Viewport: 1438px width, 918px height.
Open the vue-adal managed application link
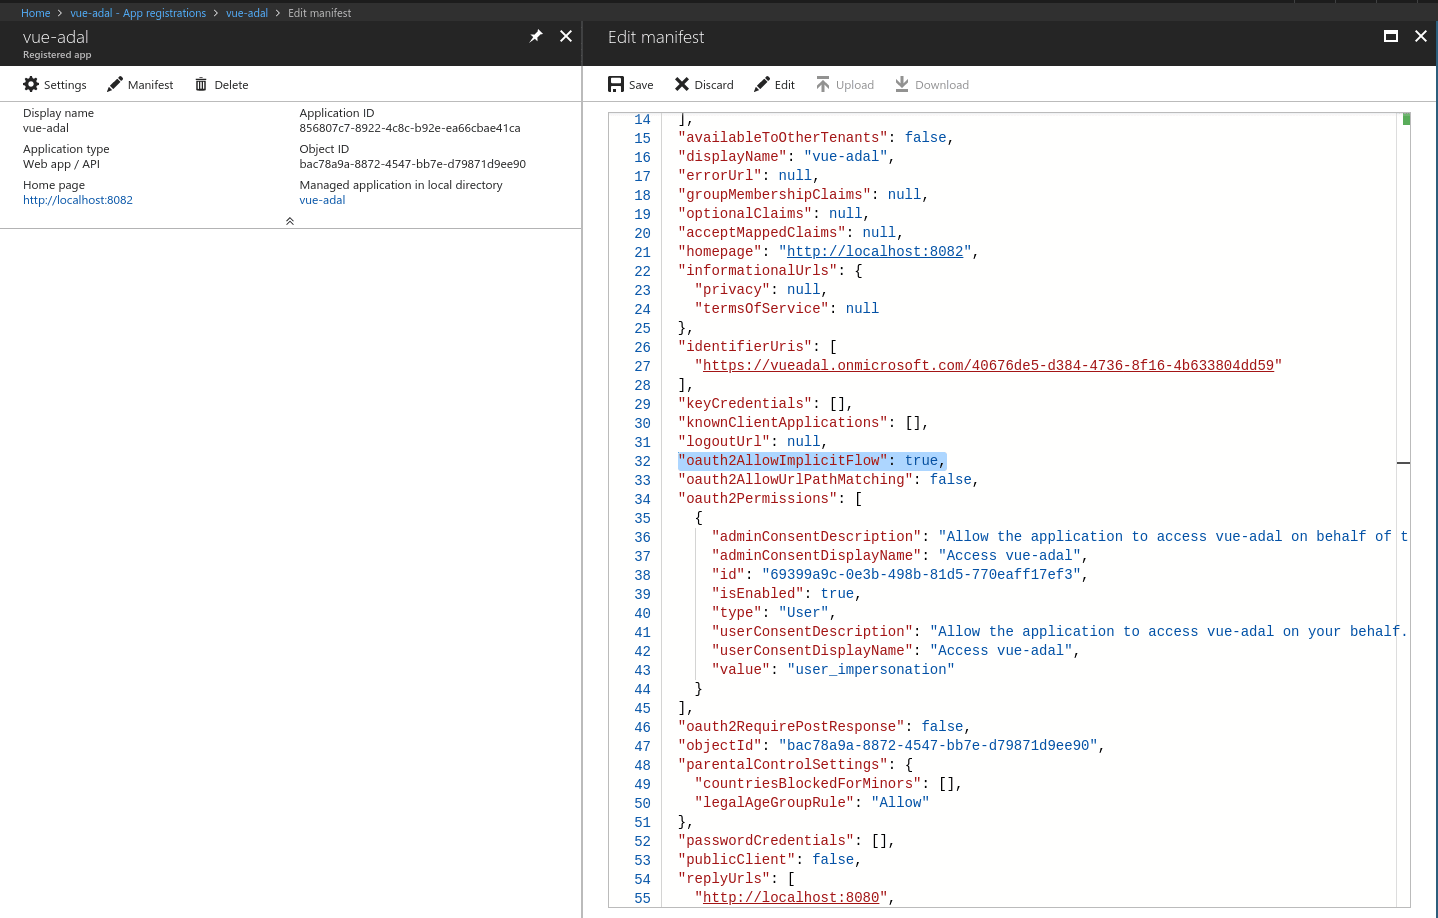pos(322,200)
